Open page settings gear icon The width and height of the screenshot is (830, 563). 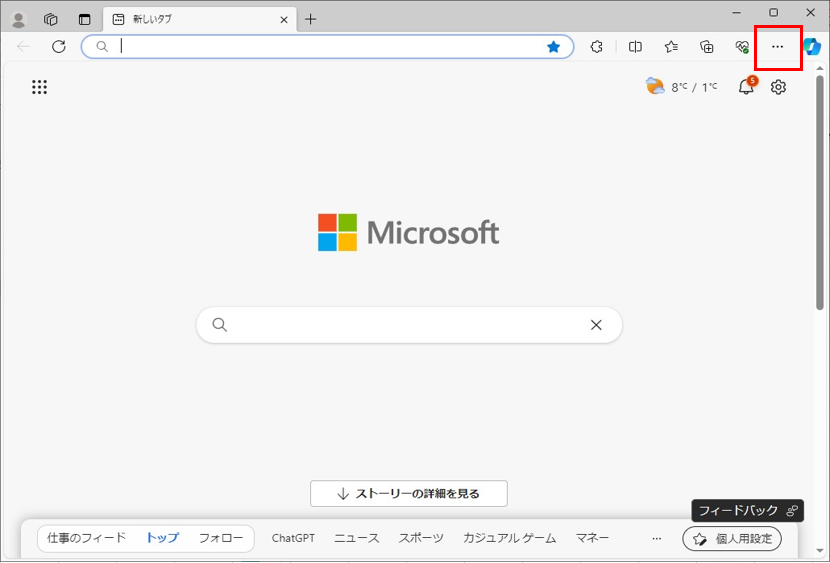778,87
